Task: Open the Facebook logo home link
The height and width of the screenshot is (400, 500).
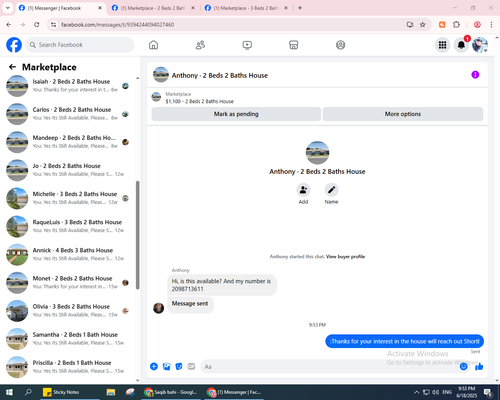Action: point(14,45)
